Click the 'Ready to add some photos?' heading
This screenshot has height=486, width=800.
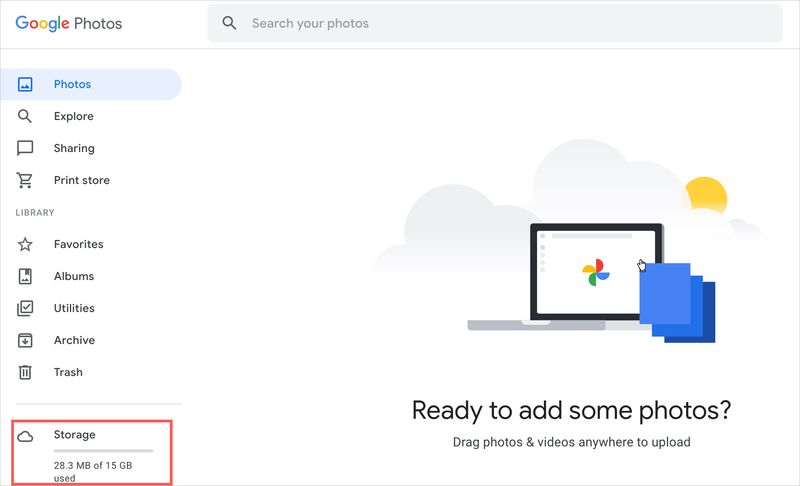click(x=571, y=411)
